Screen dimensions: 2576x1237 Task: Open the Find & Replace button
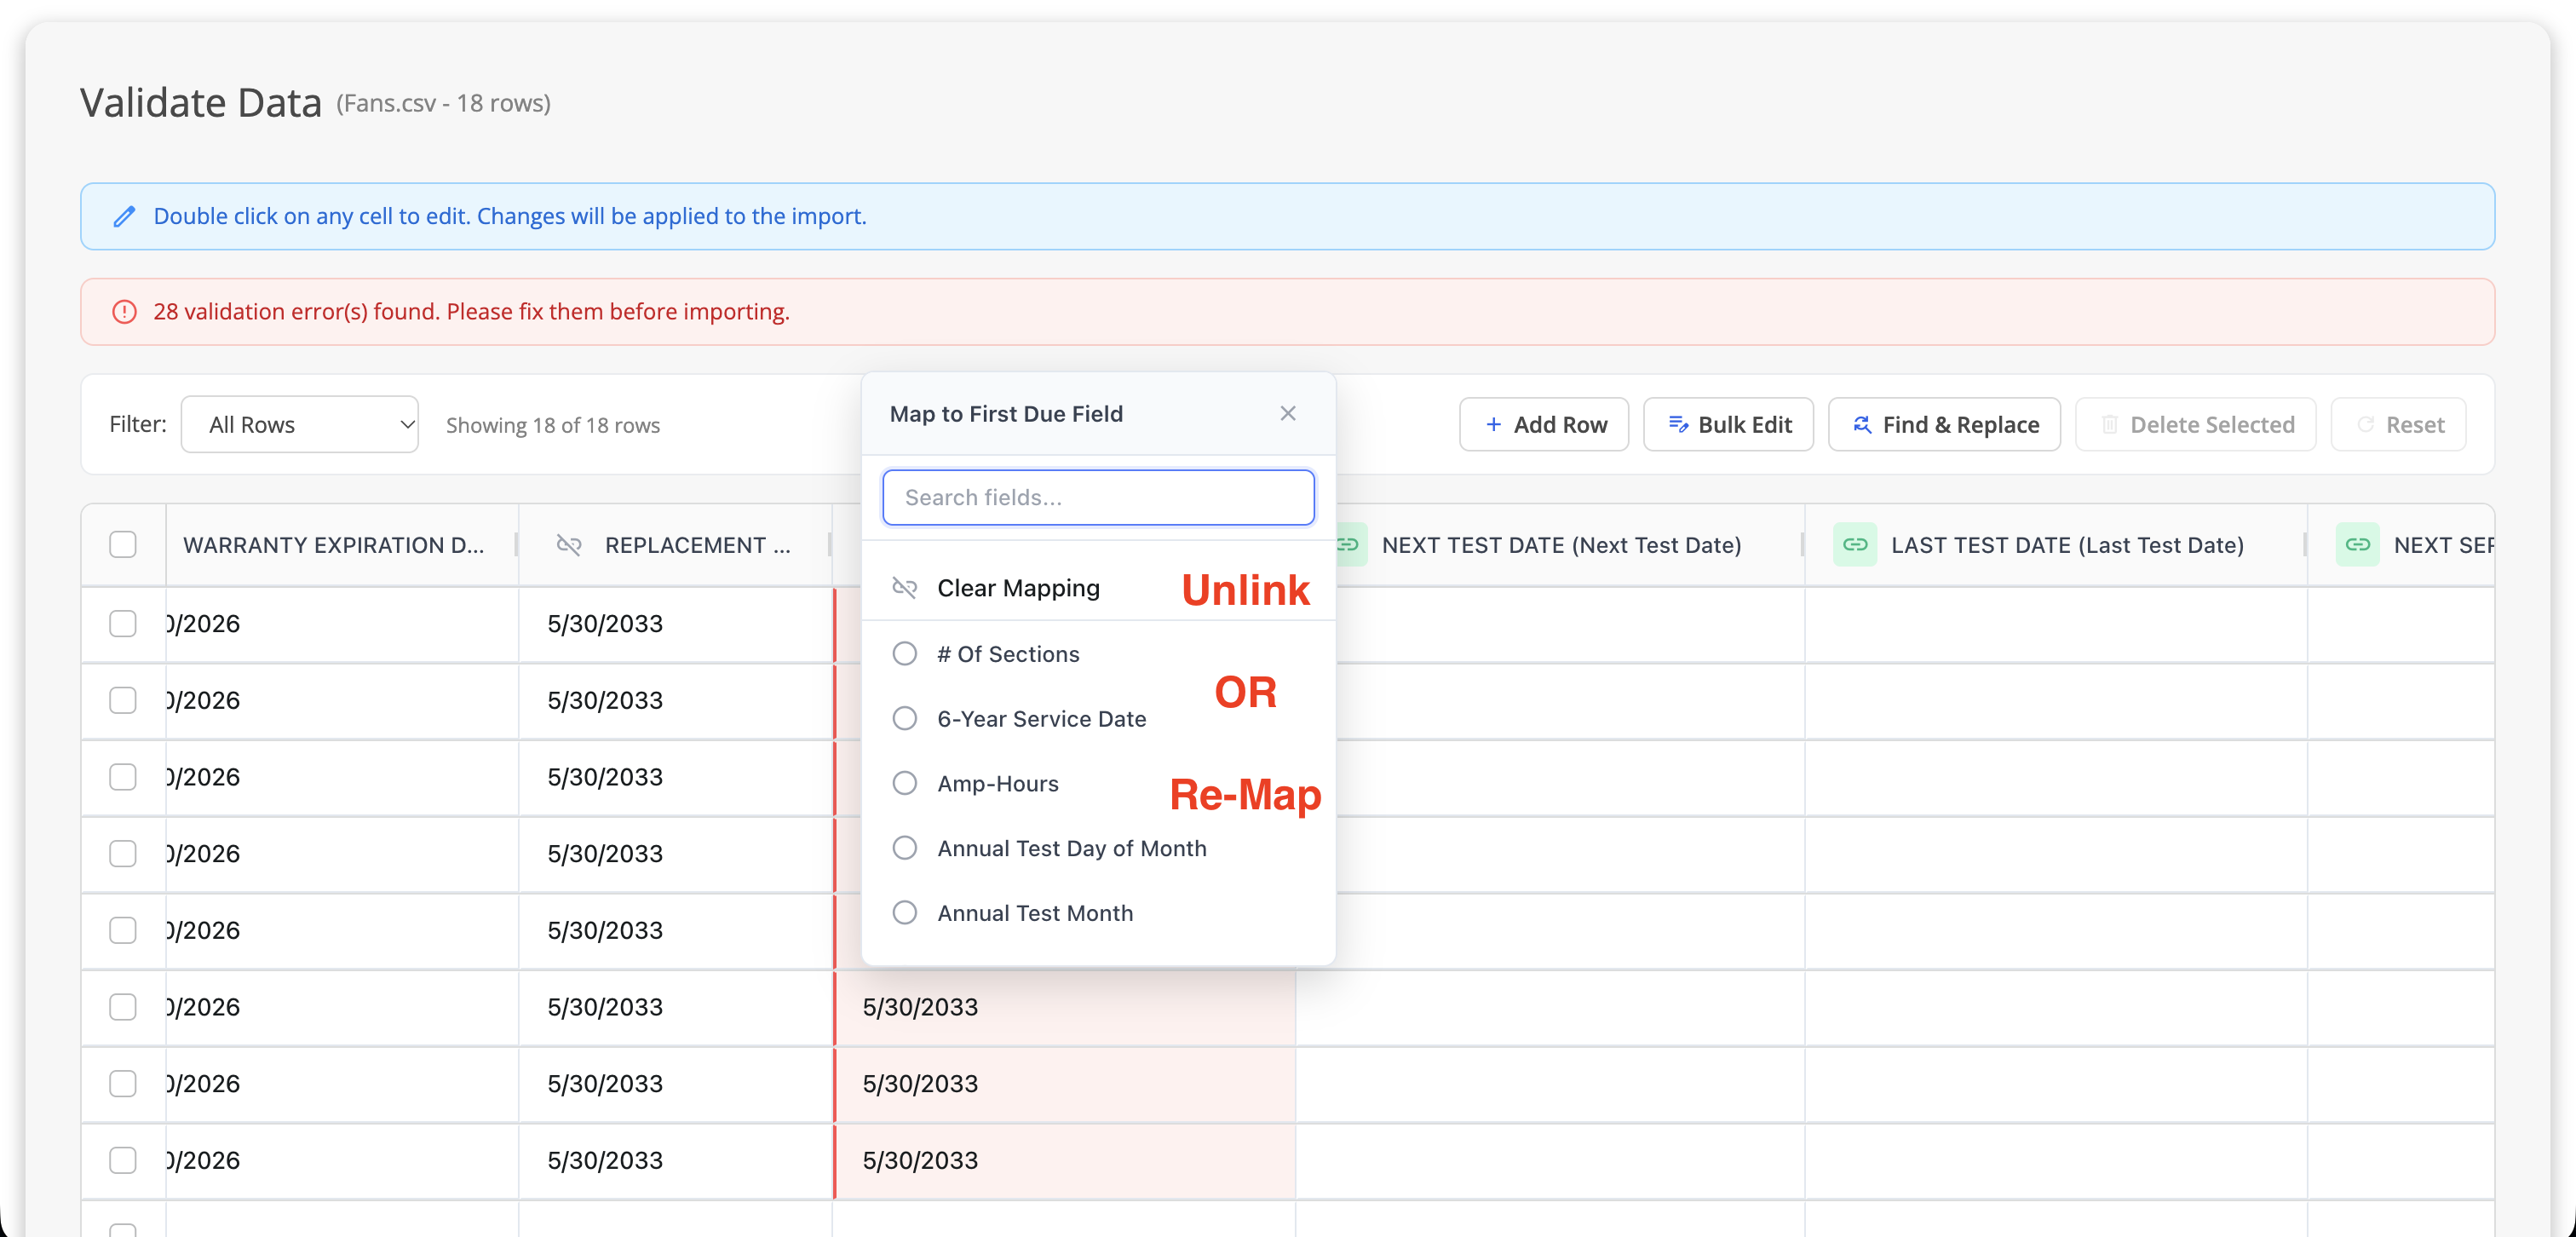1945,425
